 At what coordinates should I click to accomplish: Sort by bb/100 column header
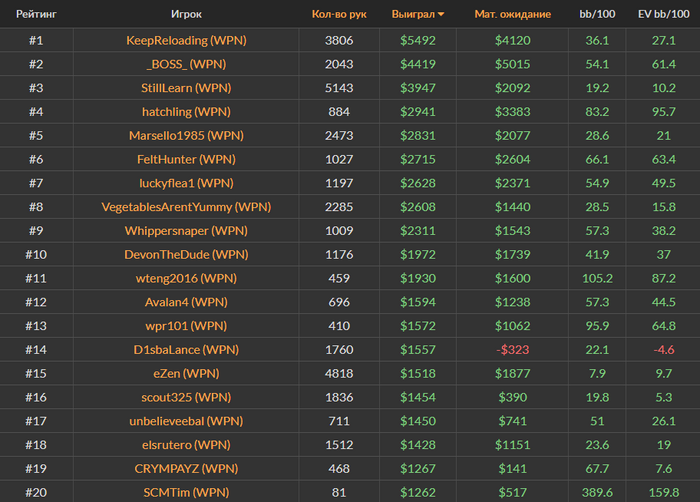coord(597,15)
